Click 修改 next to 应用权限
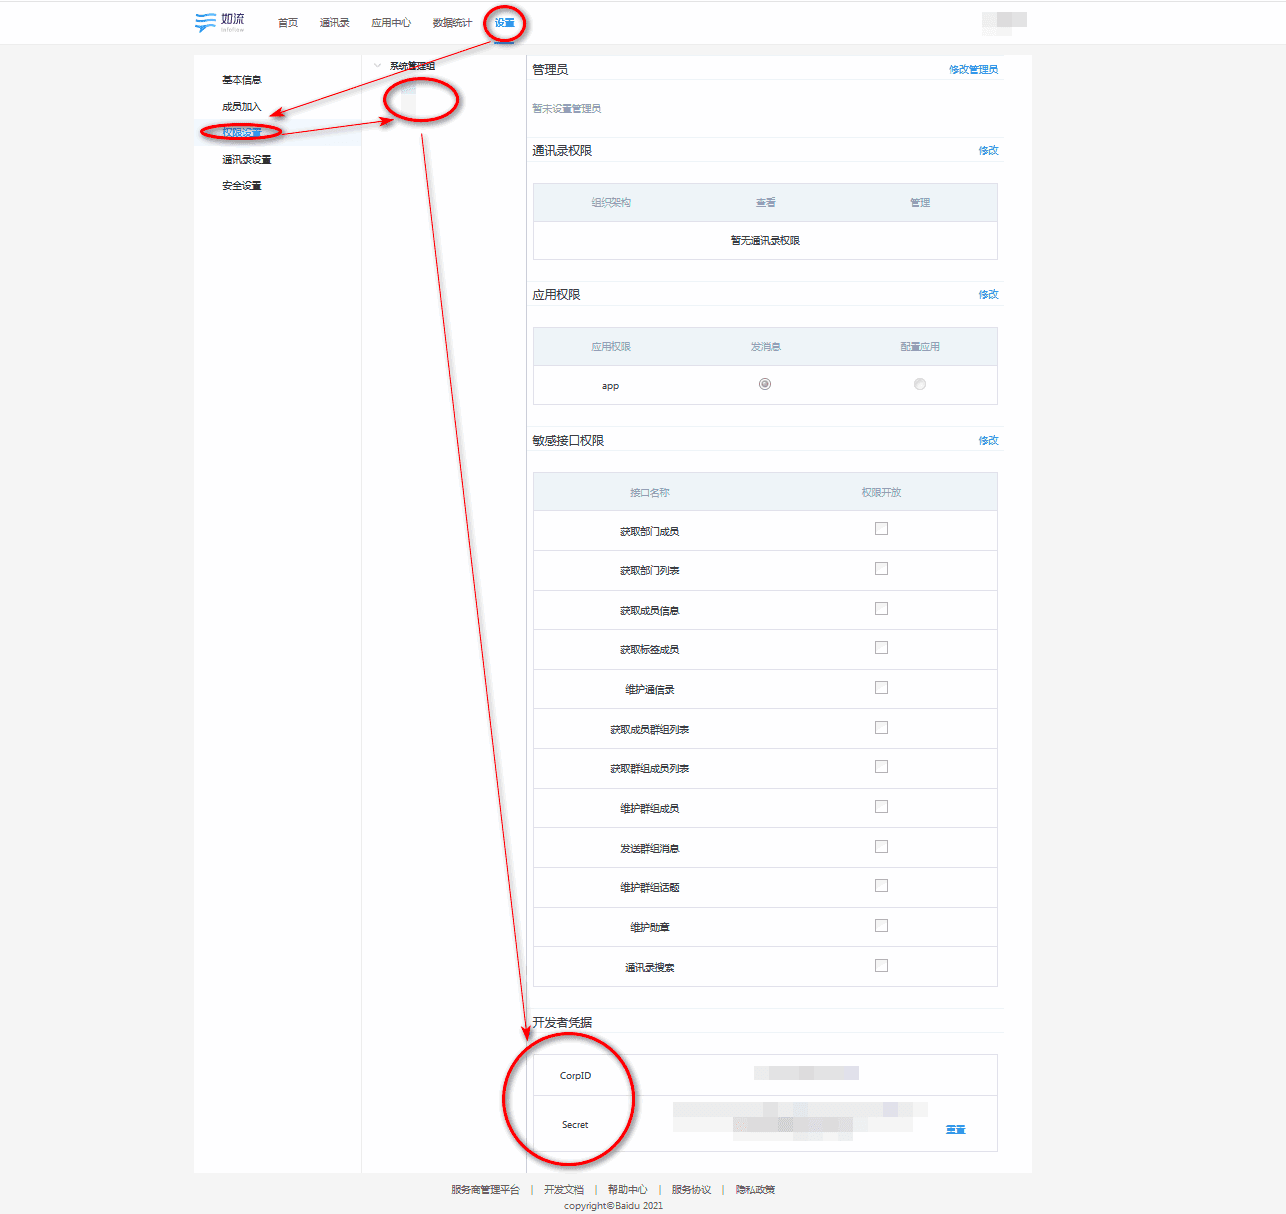 (x=988, y=294)
